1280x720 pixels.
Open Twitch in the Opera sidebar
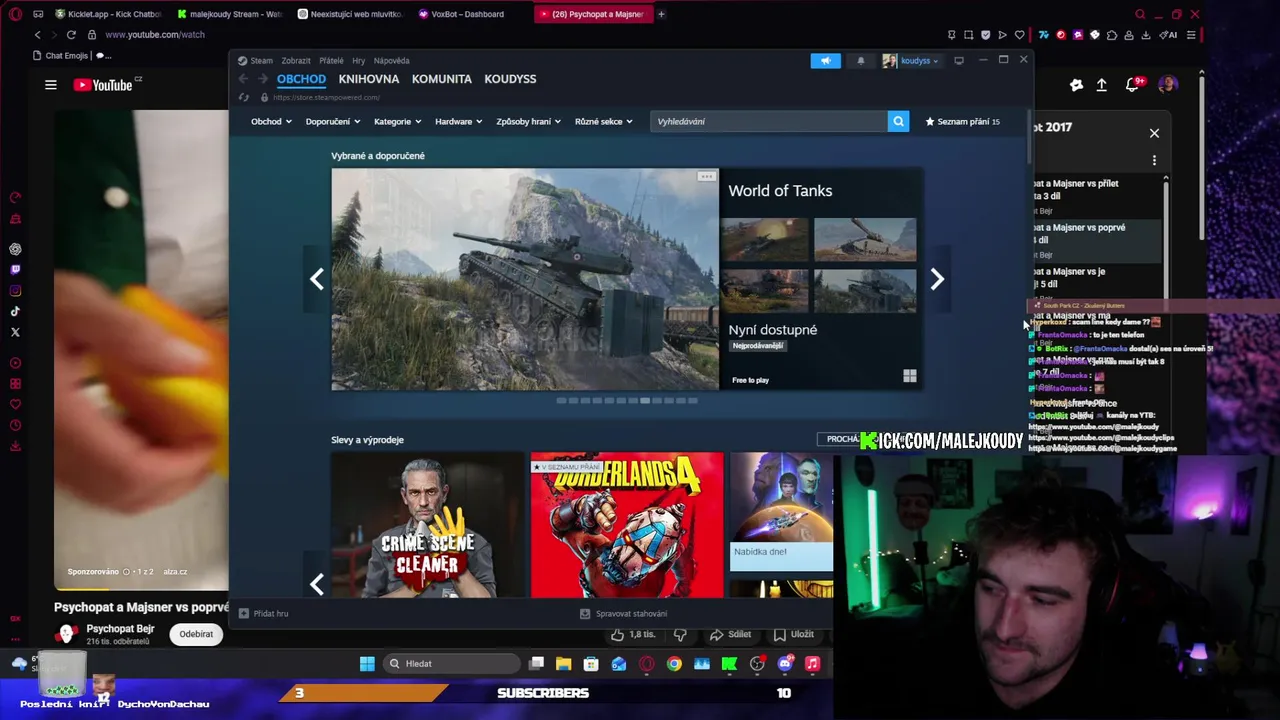(15, 270)
